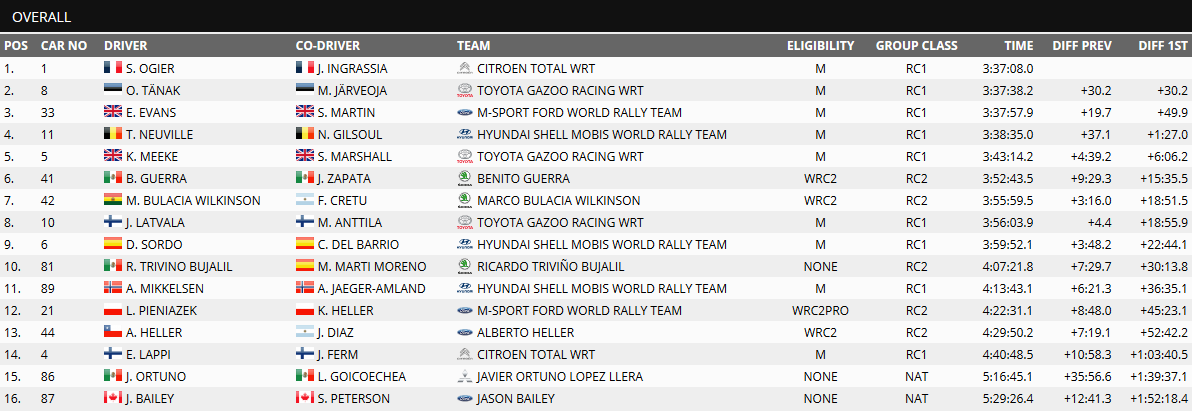
Task: Click the DIFF PREV column header
Action: point(1082,46)
